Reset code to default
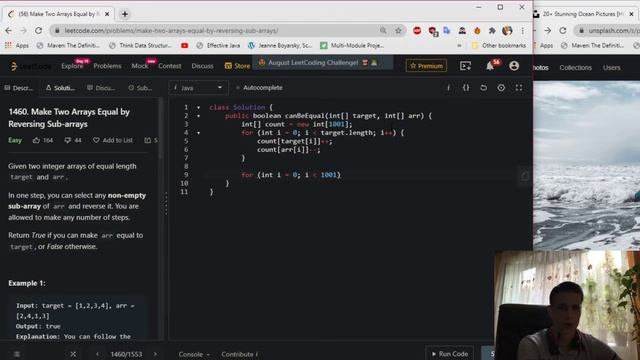This screenshot has height=360, width=640. point(483,88)
